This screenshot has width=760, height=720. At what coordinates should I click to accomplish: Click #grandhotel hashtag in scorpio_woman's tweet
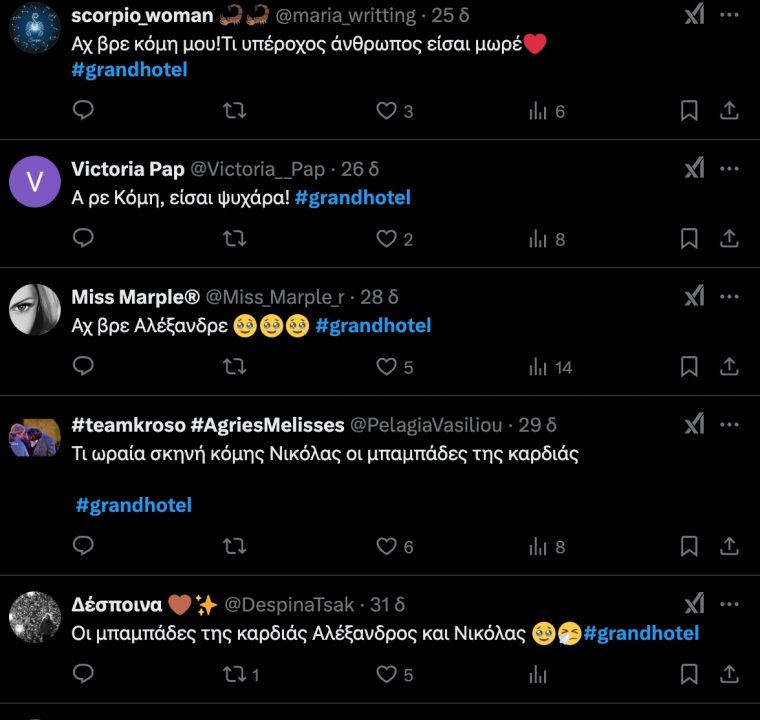point(129,69)
